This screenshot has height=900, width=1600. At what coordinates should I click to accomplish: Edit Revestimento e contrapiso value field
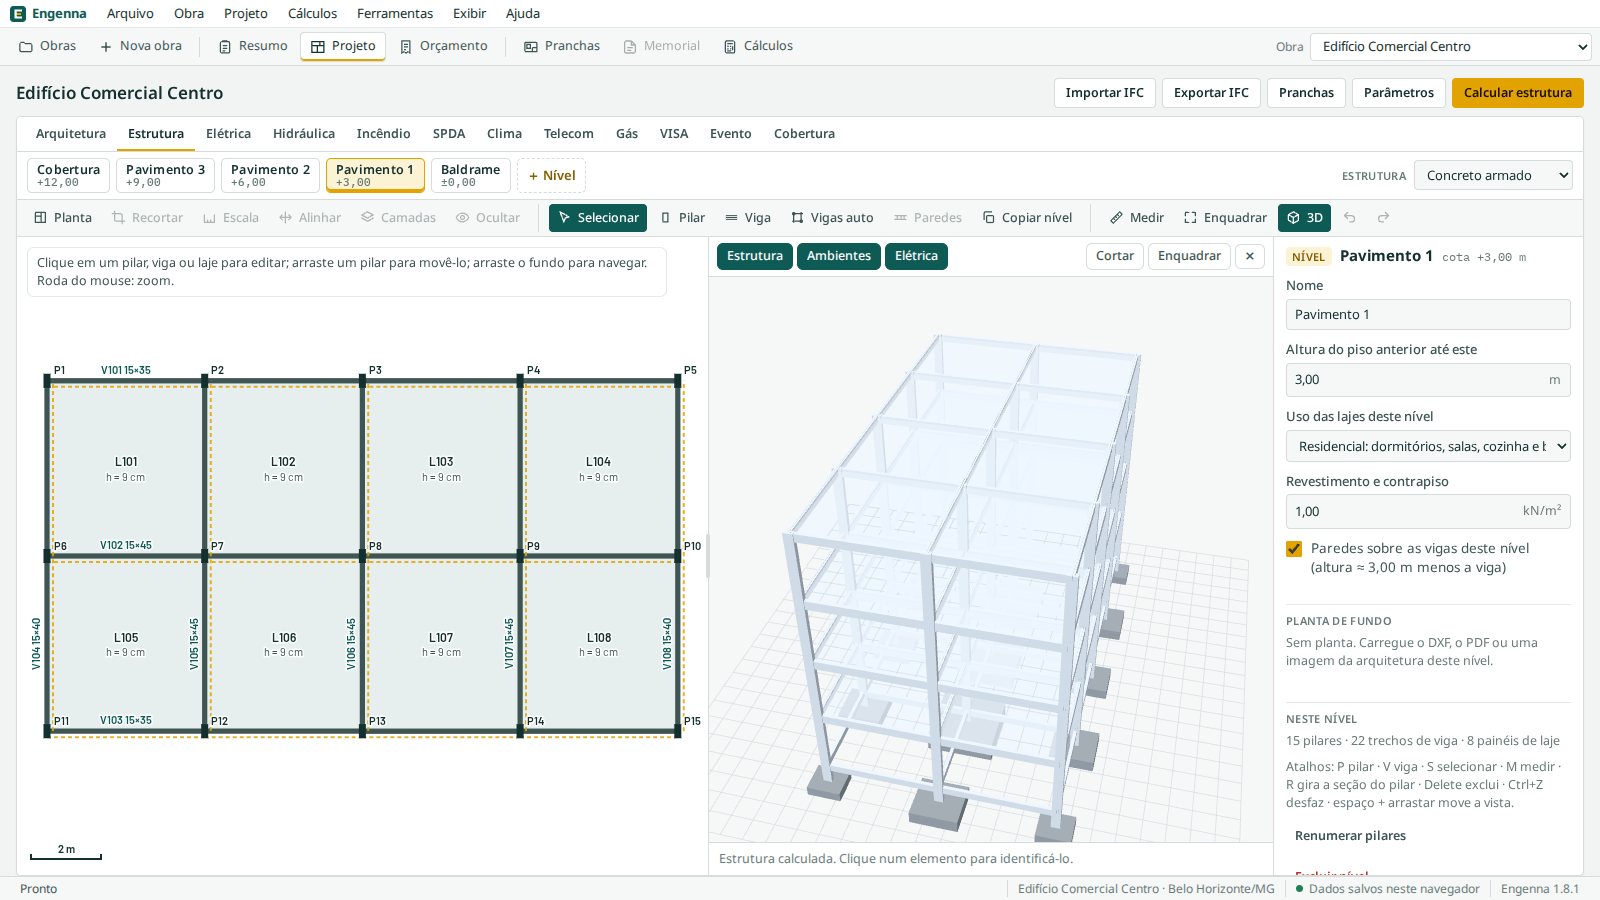coord(1428,511)
